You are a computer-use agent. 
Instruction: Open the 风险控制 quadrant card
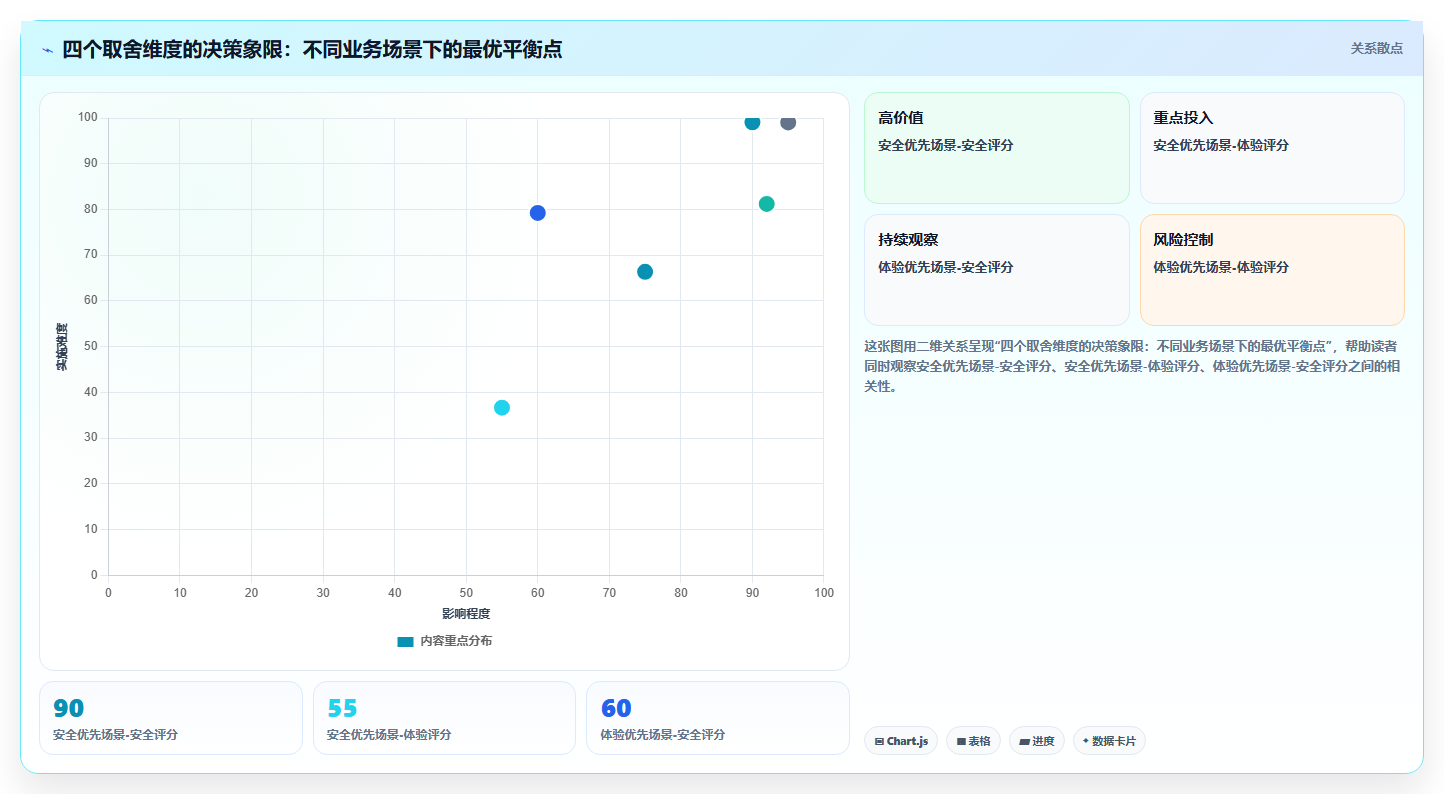[x=1272, y=270]
